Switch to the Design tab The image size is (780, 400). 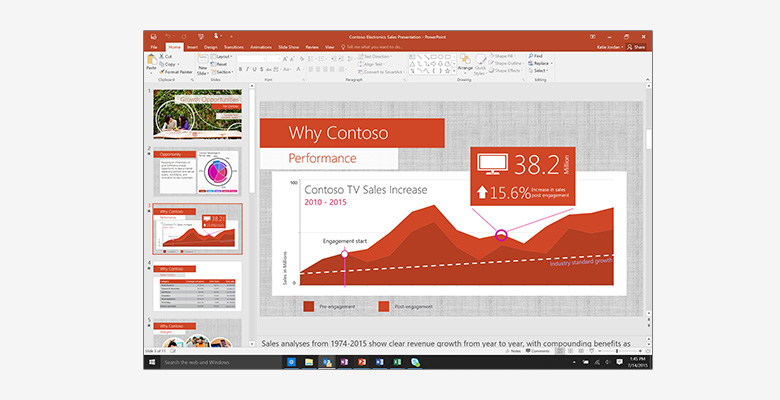point(210,47)
